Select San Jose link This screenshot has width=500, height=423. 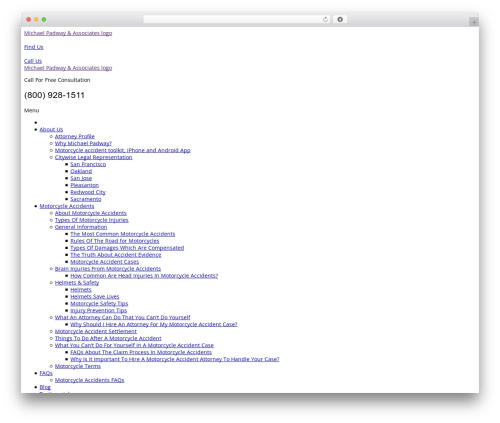(x=81, y=178)
